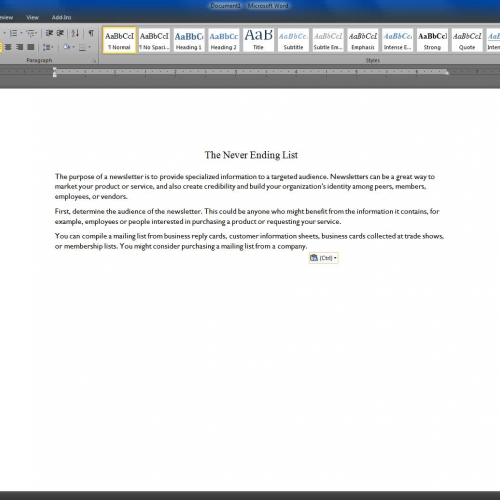Open the Paragraph dialog launcher
Screen dimensions: 500x500
click(94, 61)
